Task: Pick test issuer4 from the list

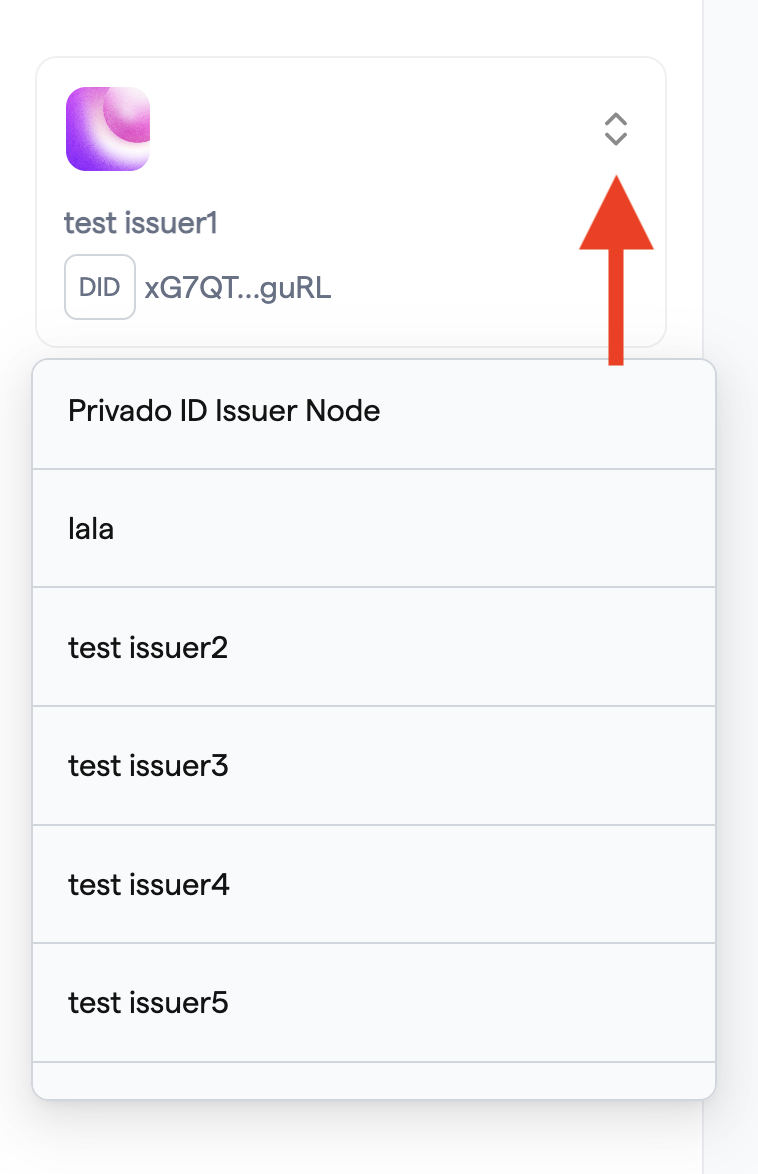Action: tap(374, 884)
